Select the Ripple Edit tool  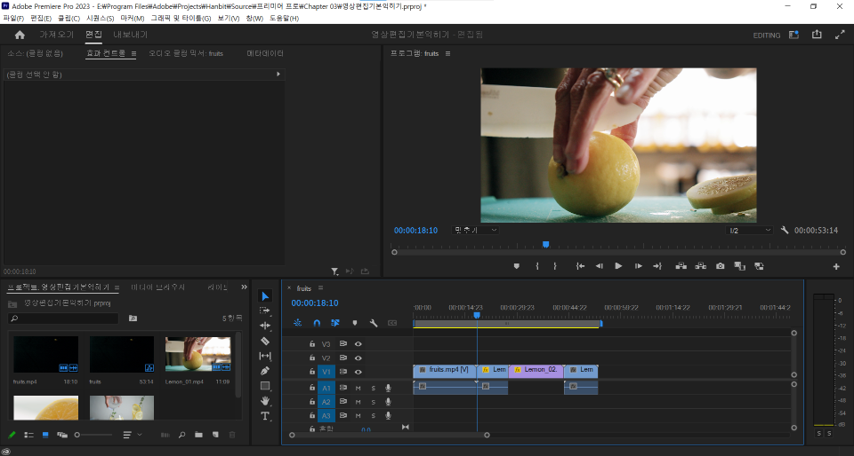265,326
